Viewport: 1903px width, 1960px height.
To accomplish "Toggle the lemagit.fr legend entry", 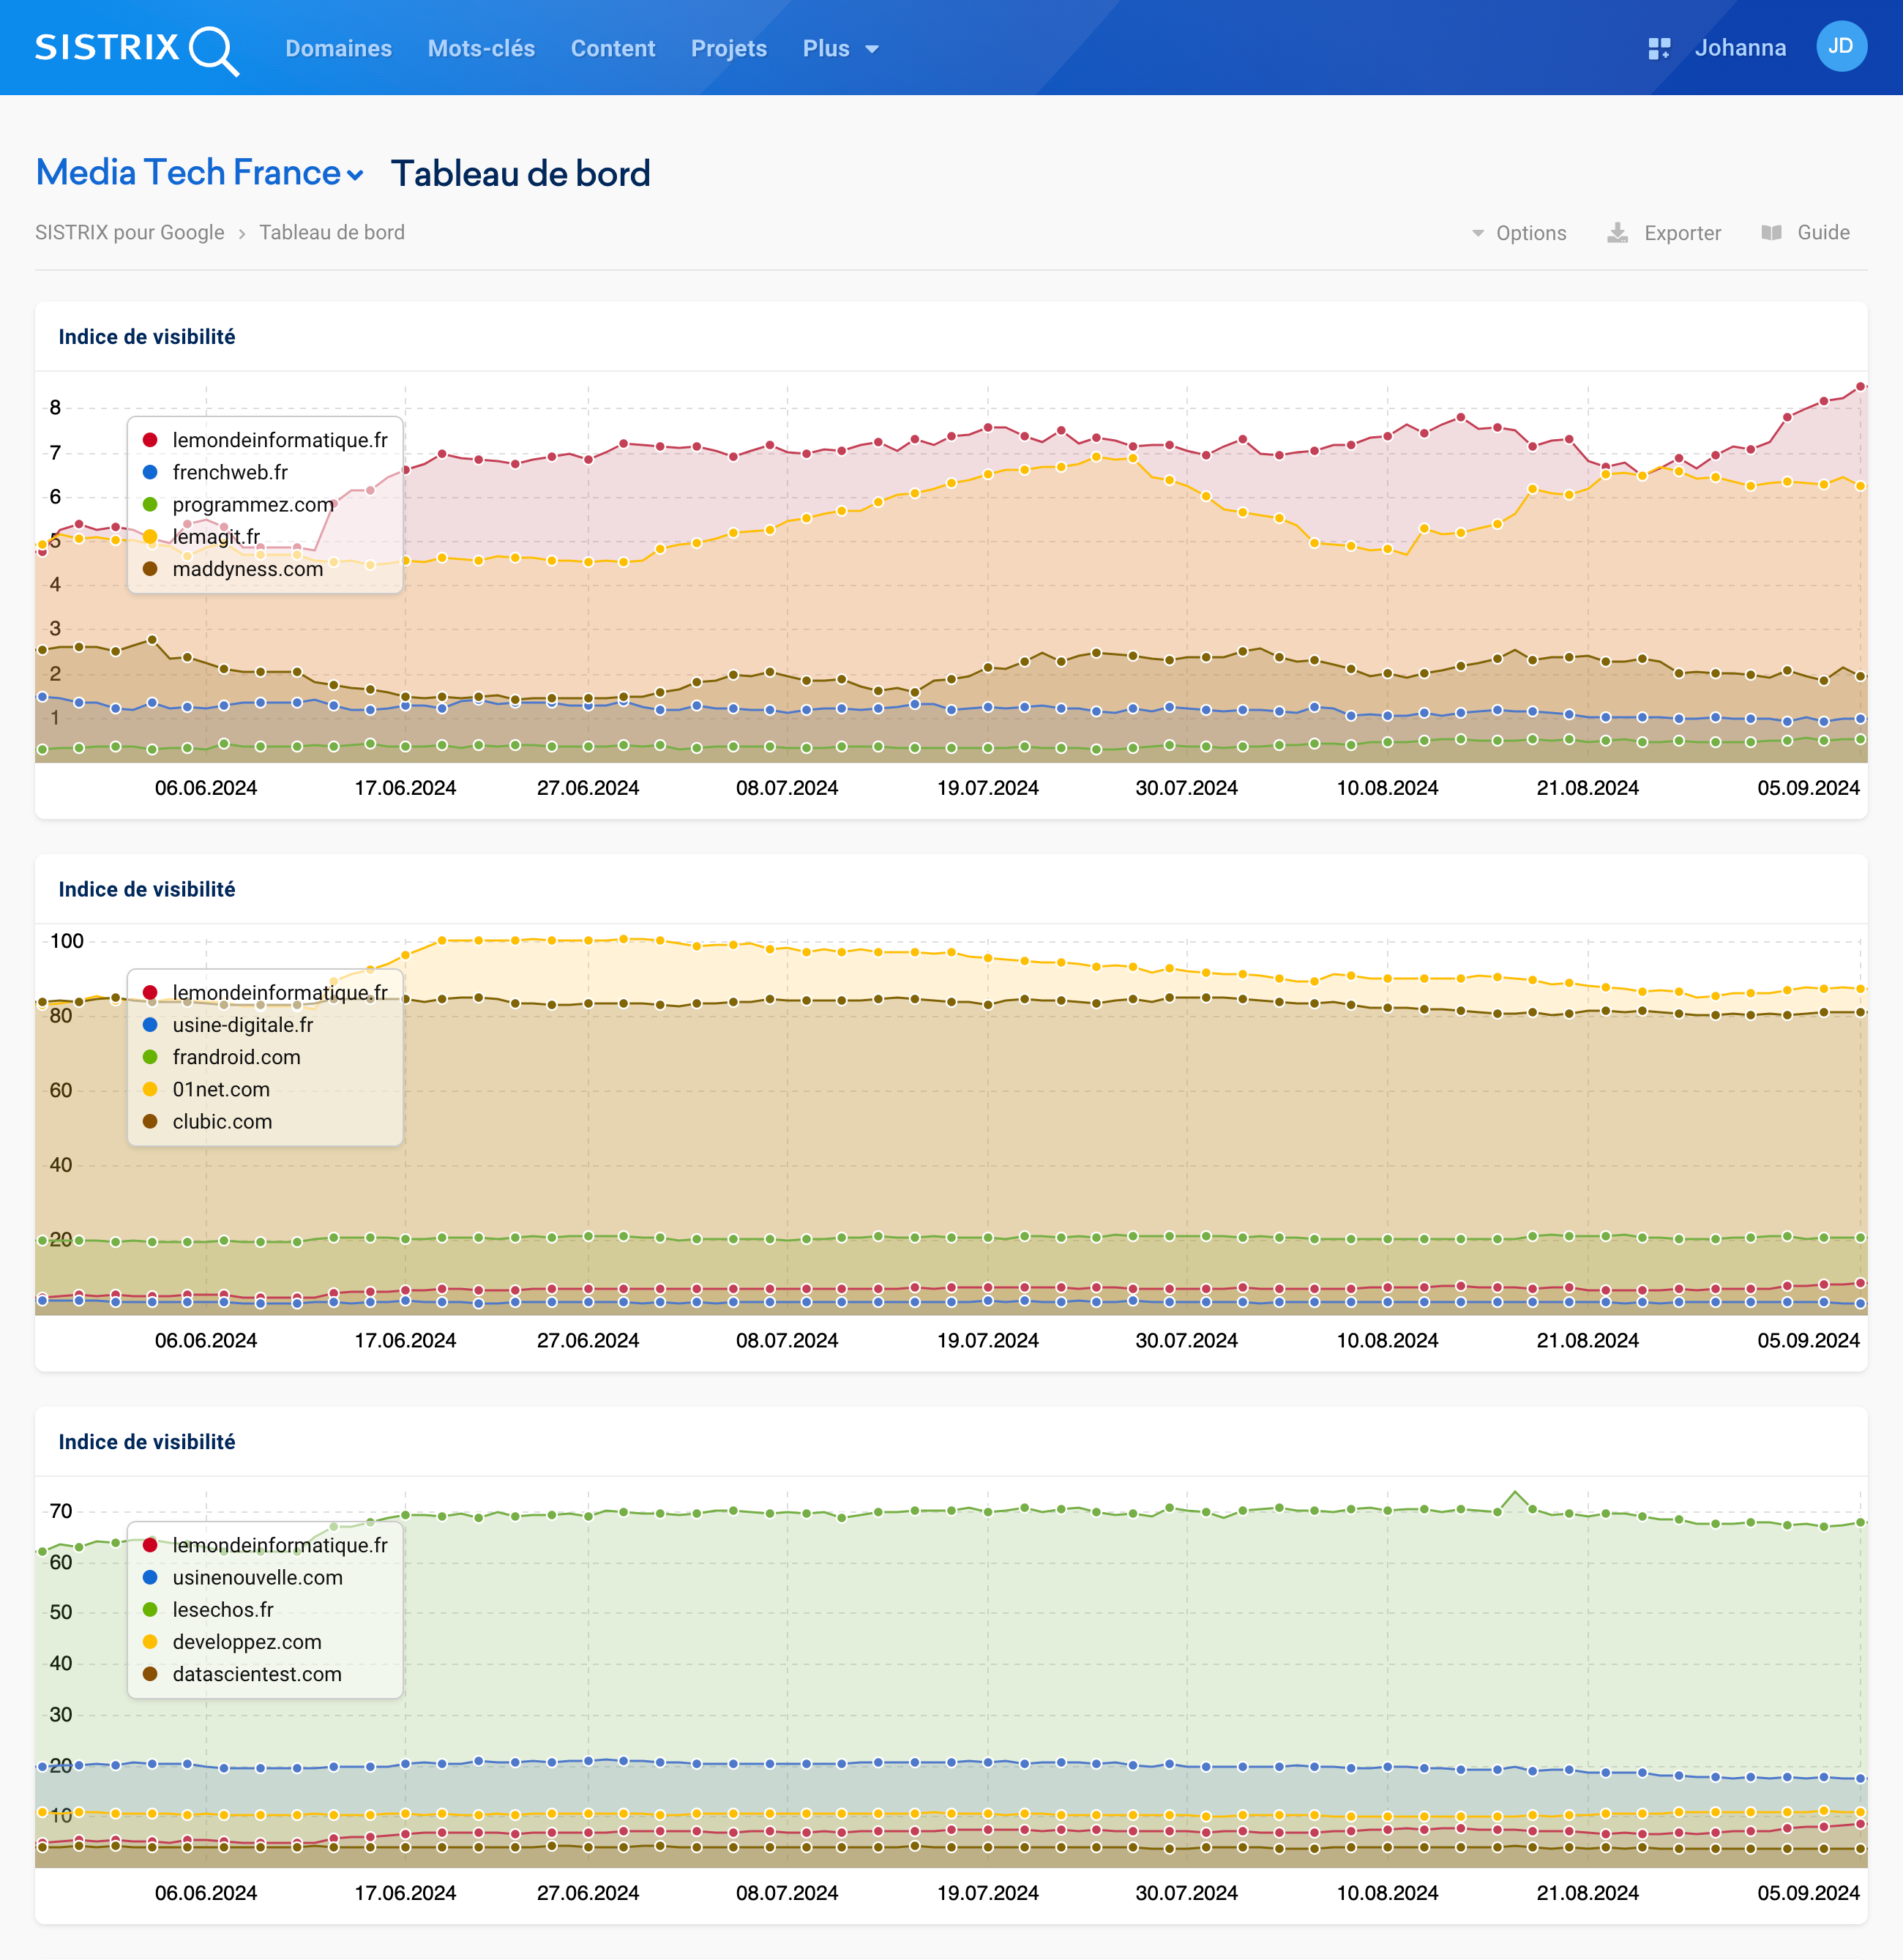I will [x=201, y=537].
